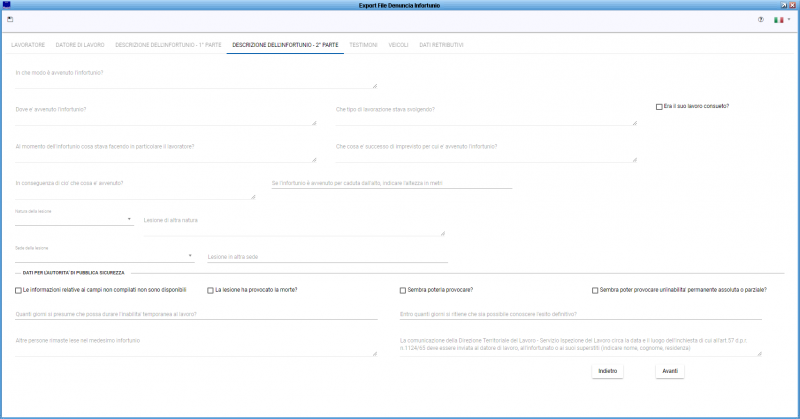Switch to the Datore di Lavoro tab
This screenshot has width=800, height=419.
(80, 45)
